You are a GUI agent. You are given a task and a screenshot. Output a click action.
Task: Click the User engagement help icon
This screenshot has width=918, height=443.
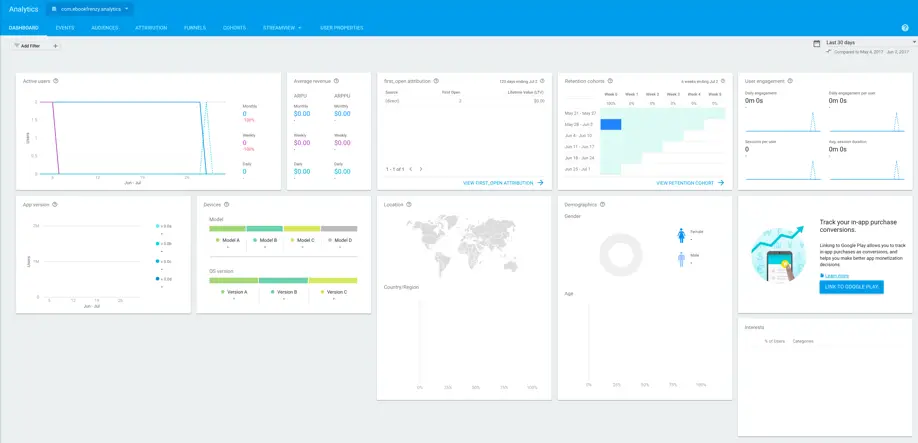click(789, 80)
